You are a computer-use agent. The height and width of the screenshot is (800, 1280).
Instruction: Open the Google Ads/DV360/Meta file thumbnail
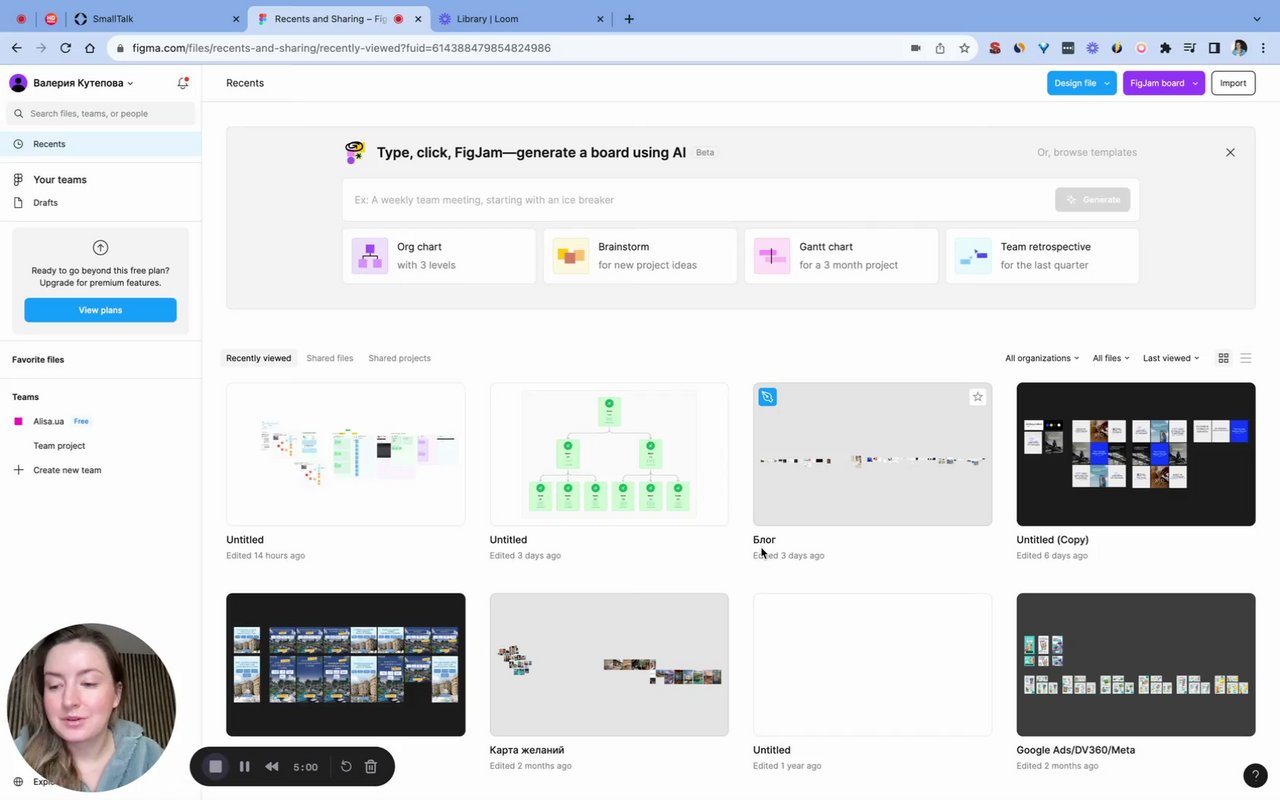coord(1136,665)
